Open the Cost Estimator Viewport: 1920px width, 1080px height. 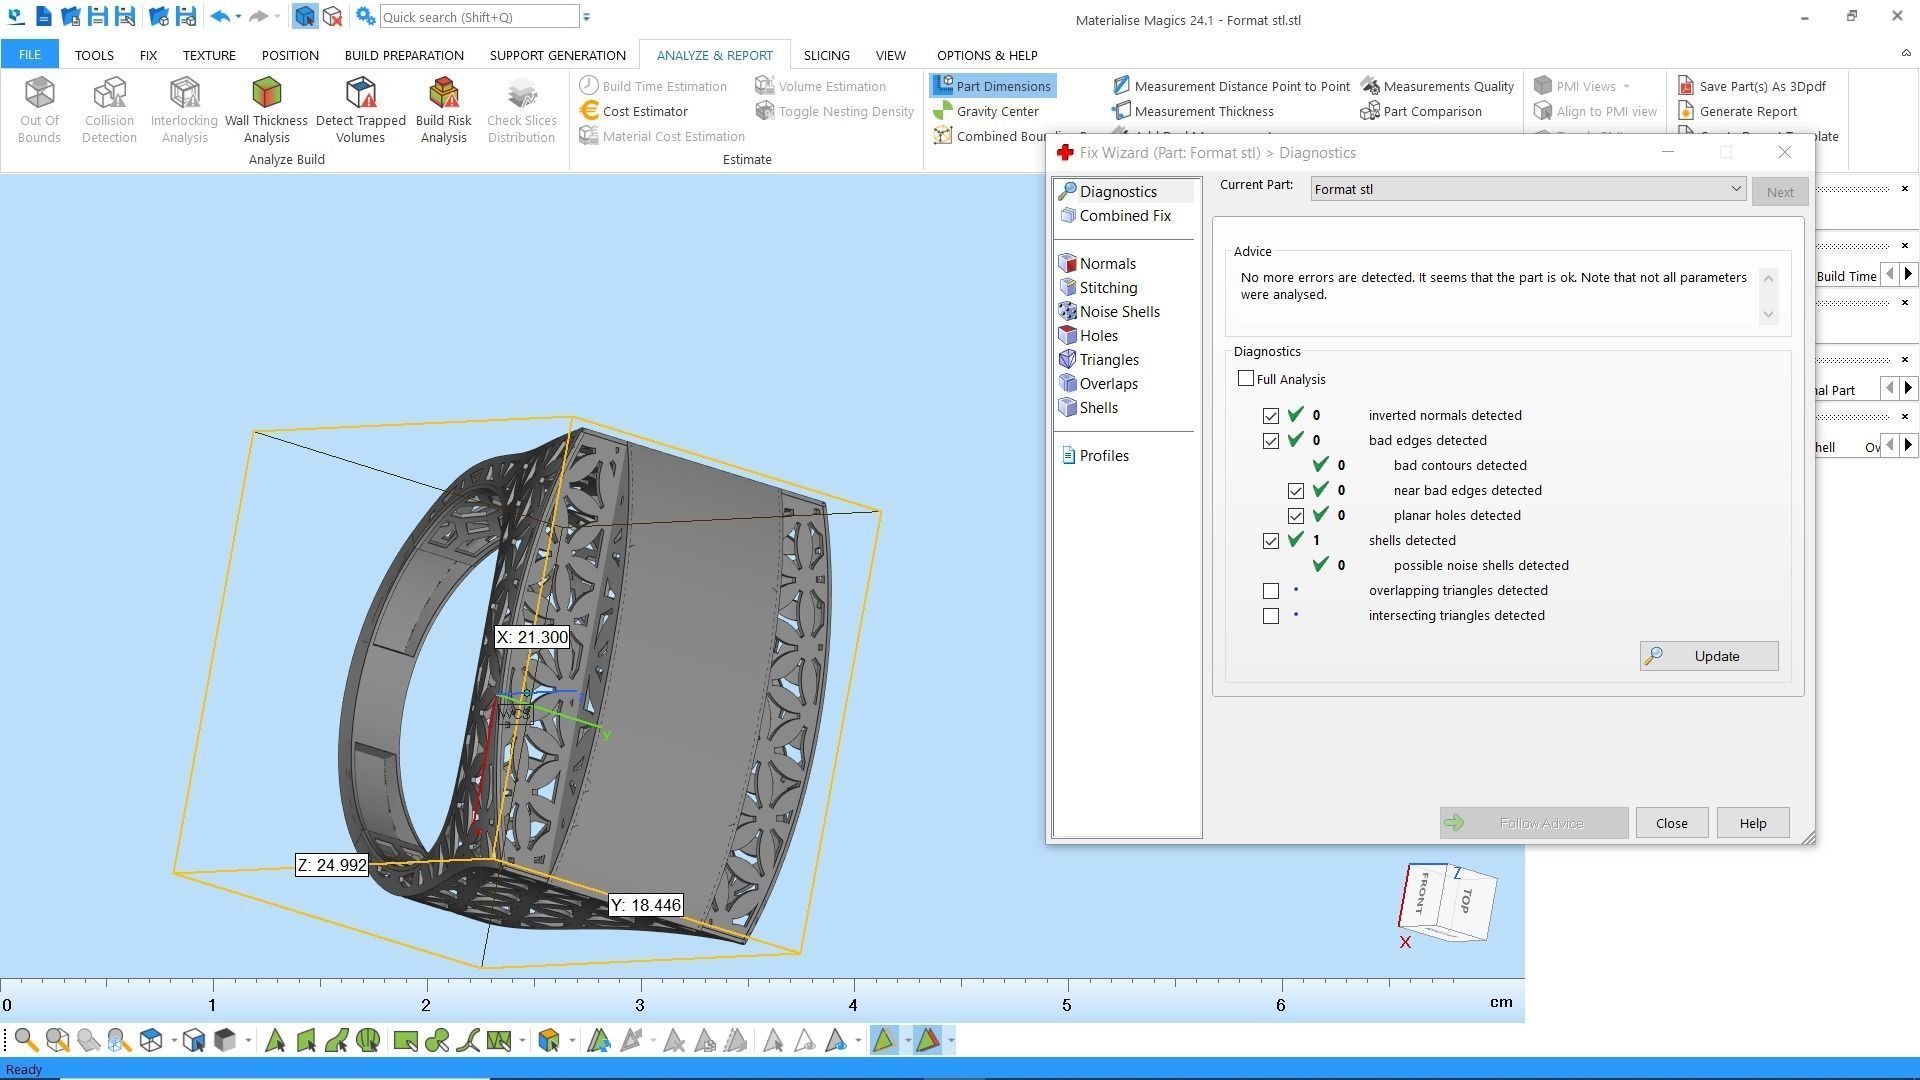click(x=634, y=111)
